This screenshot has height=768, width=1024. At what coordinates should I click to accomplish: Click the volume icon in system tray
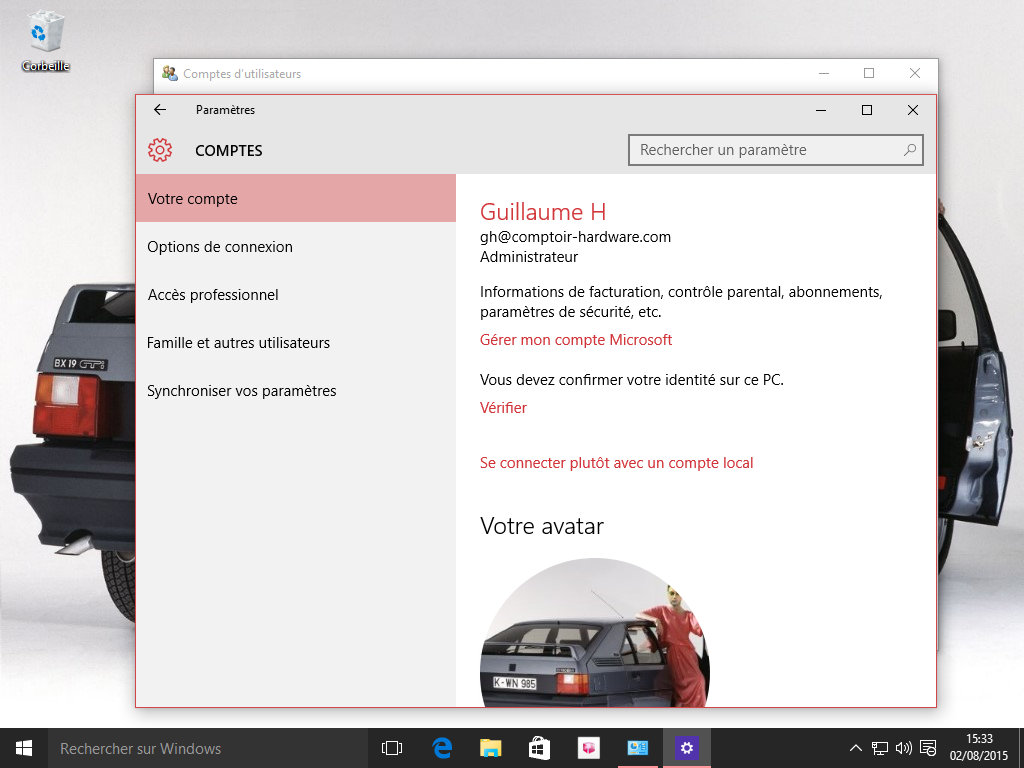904,748
